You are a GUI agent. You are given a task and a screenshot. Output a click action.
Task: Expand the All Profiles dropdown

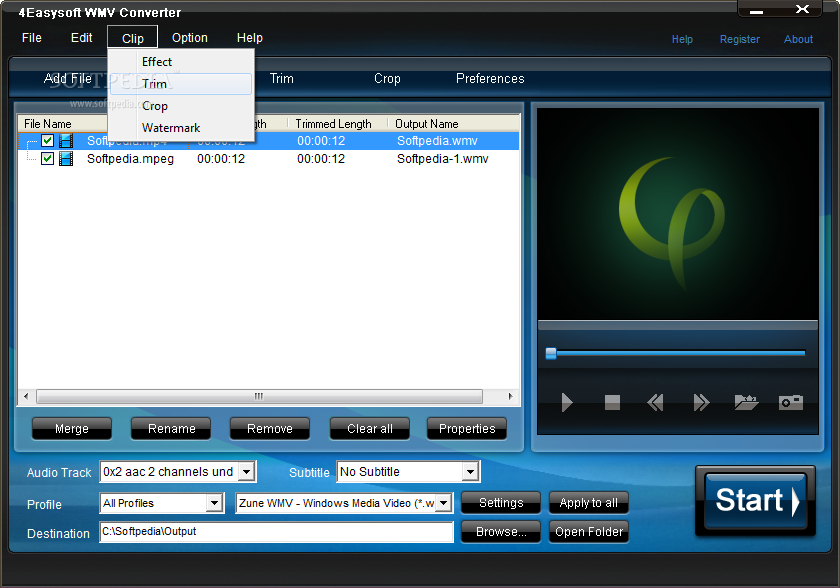click(x=214, y=503)
